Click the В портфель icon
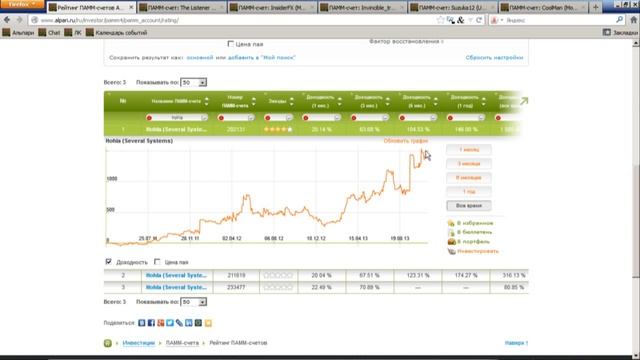This screenshot has width=640, height=360. coord(451,242)
